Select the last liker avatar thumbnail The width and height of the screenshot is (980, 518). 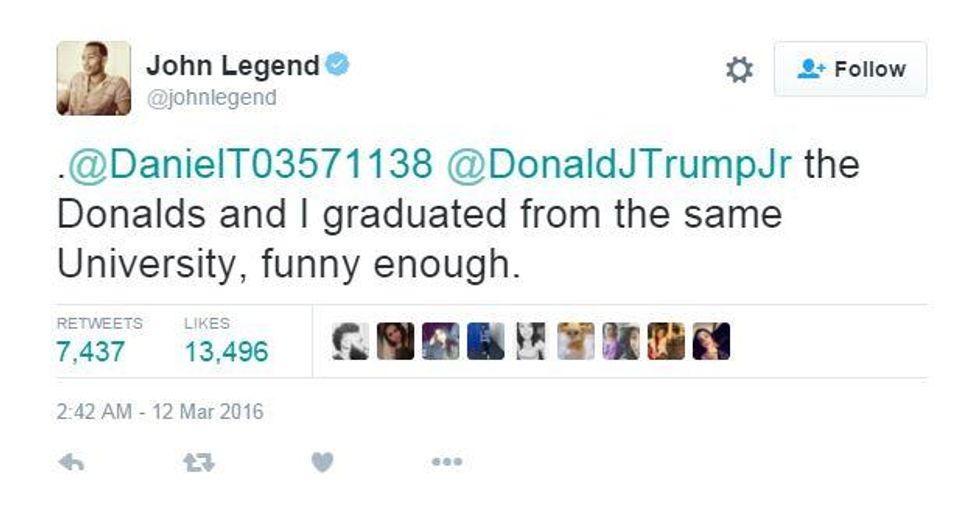(x=711, y=341)
